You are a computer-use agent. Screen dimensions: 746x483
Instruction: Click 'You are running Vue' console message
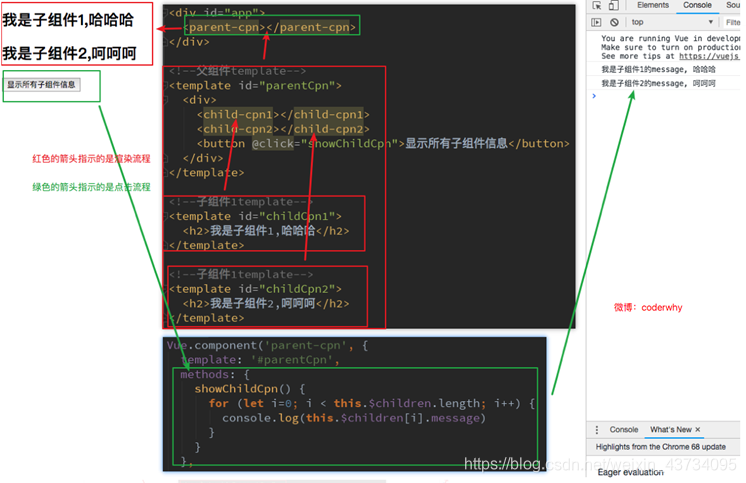pos(670,39)
